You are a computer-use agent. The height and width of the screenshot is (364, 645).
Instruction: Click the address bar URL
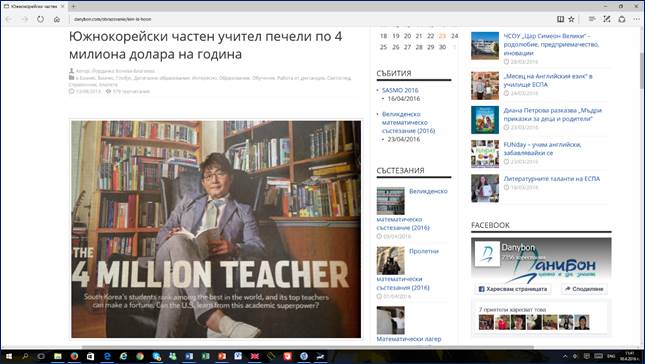112,19
